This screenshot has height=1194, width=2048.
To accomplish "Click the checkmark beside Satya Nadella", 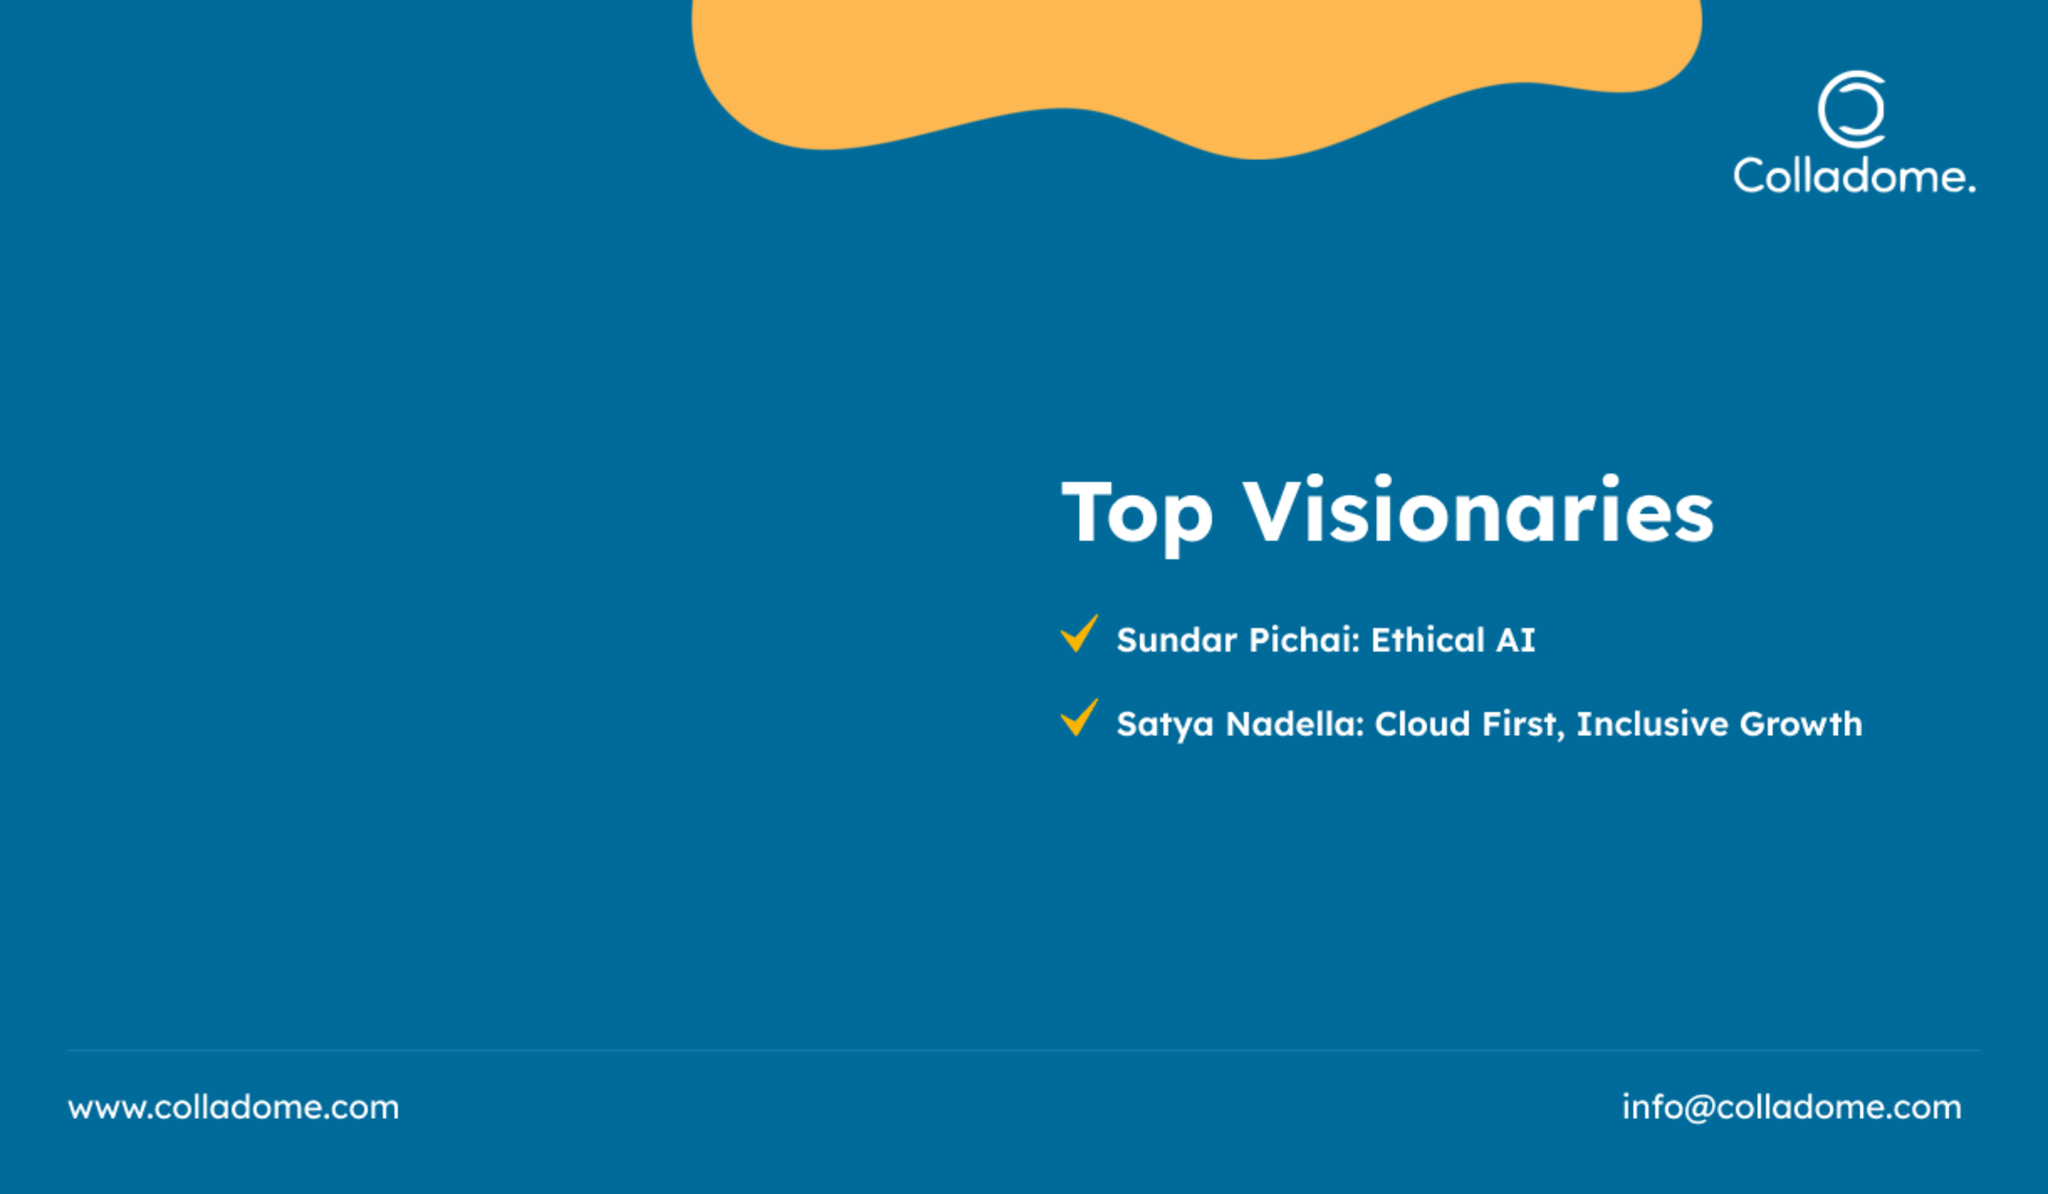I will tap(1079, 718).
